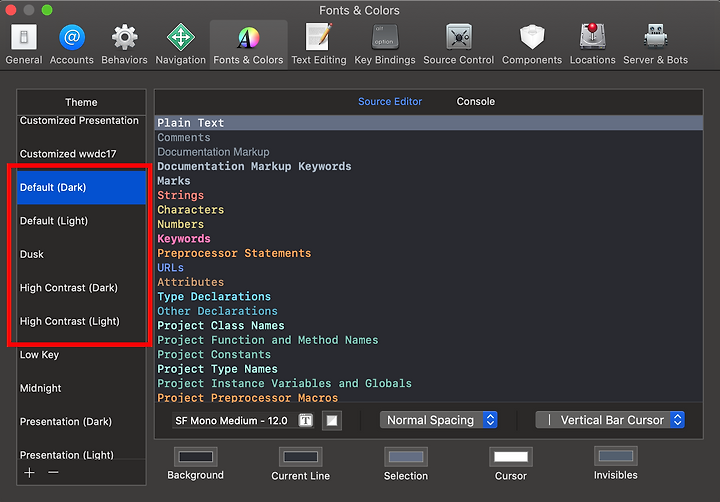Select the Plain Text syntax row

point(429,123)
